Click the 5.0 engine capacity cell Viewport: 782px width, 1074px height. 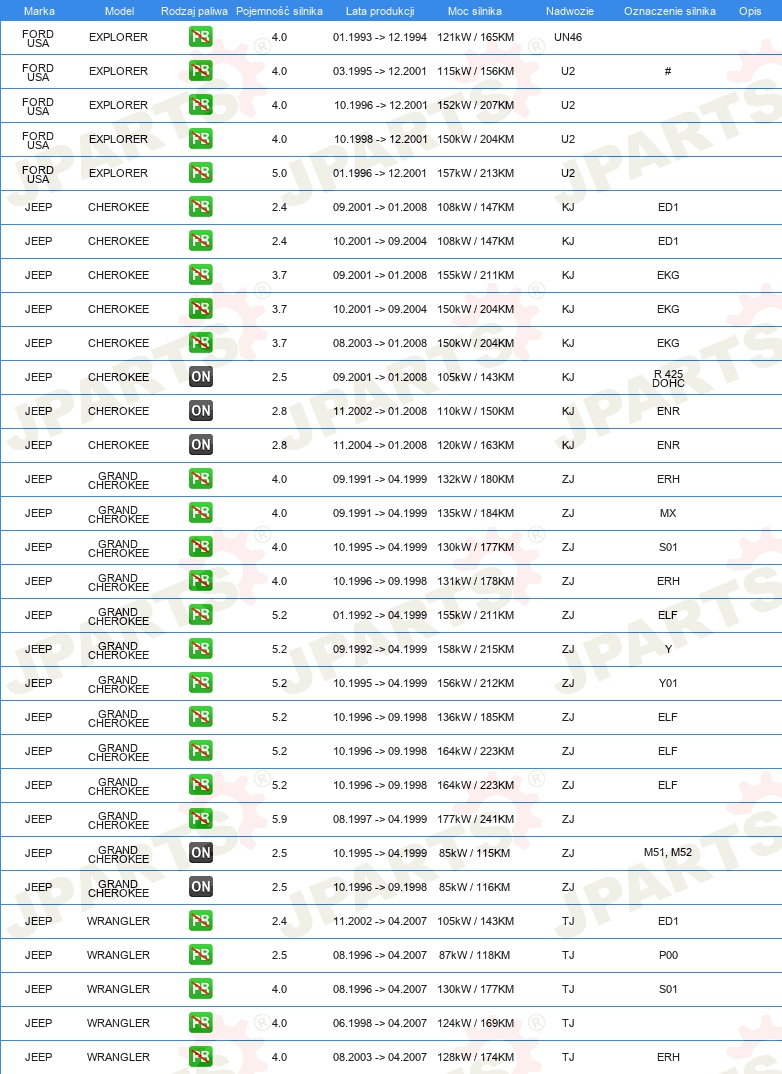279,173
